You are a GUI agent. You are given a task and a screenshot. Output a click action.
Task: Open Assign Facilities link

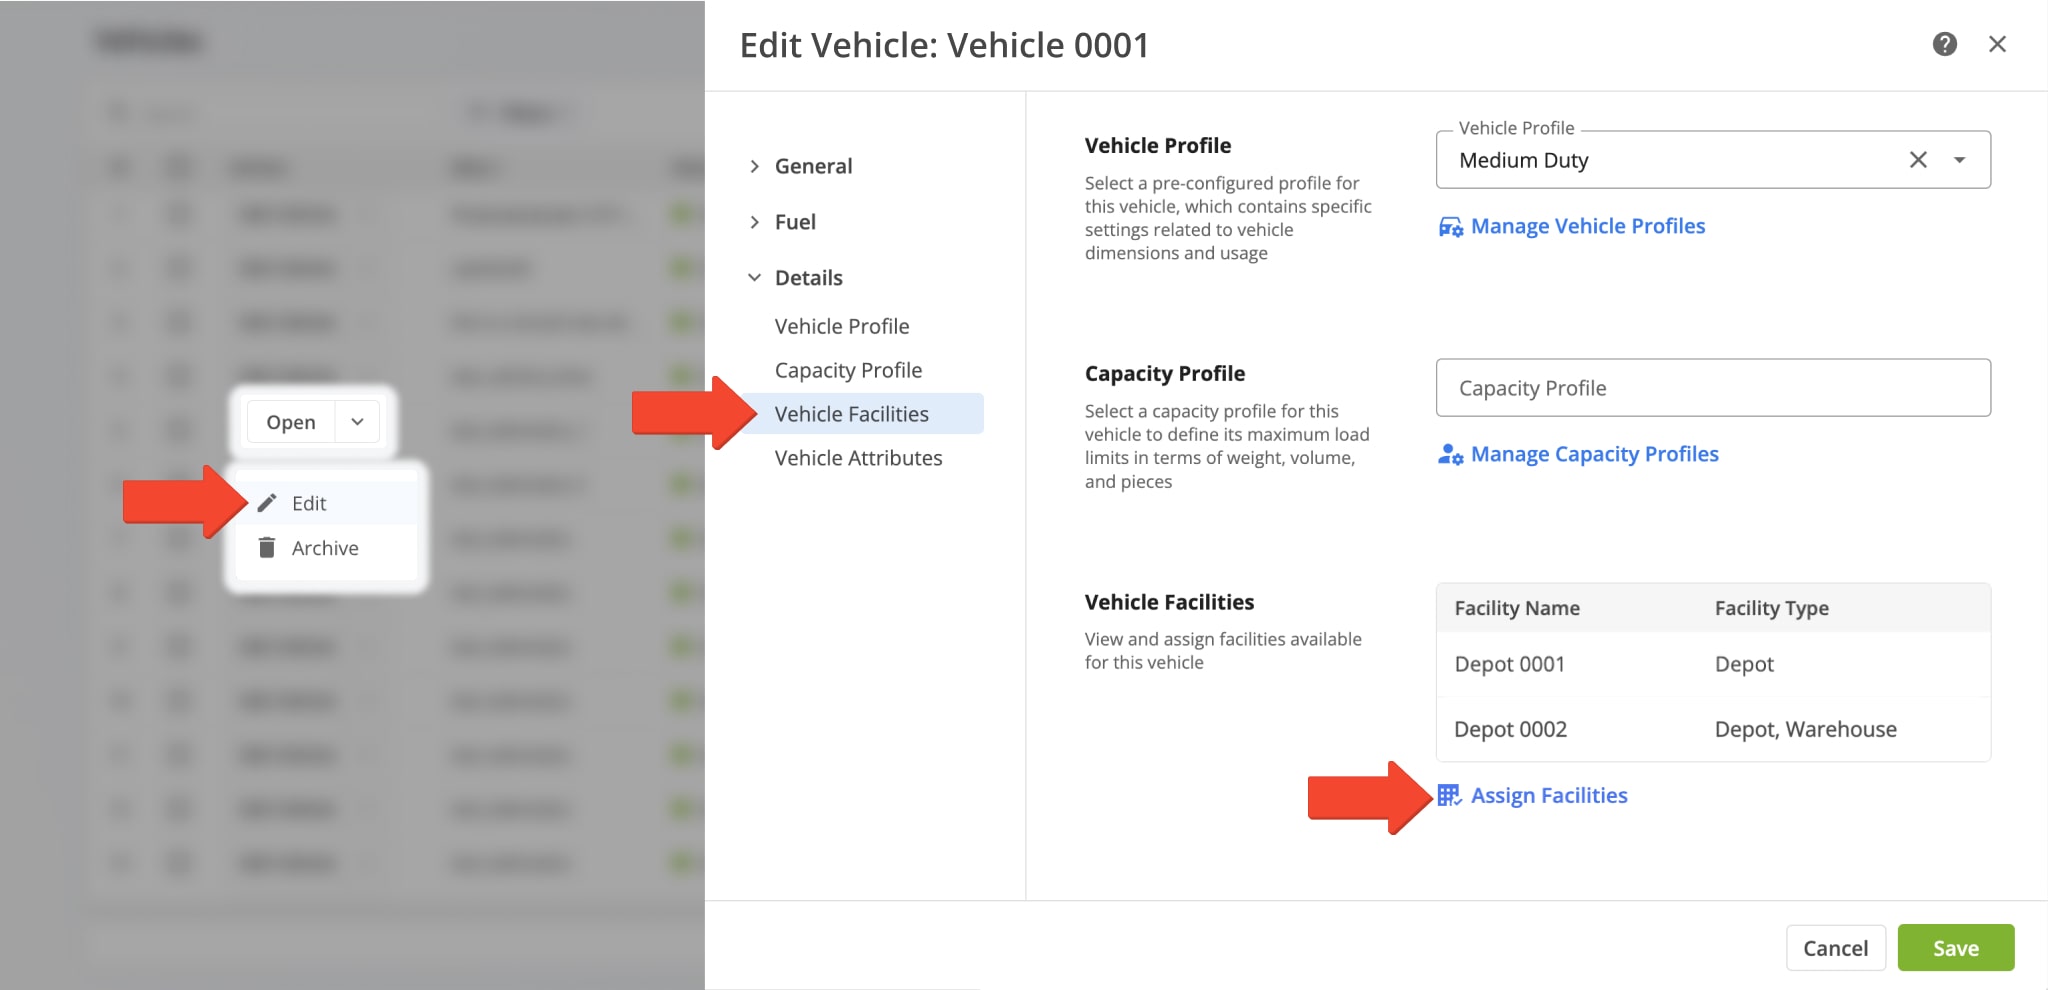[1549, 795]
